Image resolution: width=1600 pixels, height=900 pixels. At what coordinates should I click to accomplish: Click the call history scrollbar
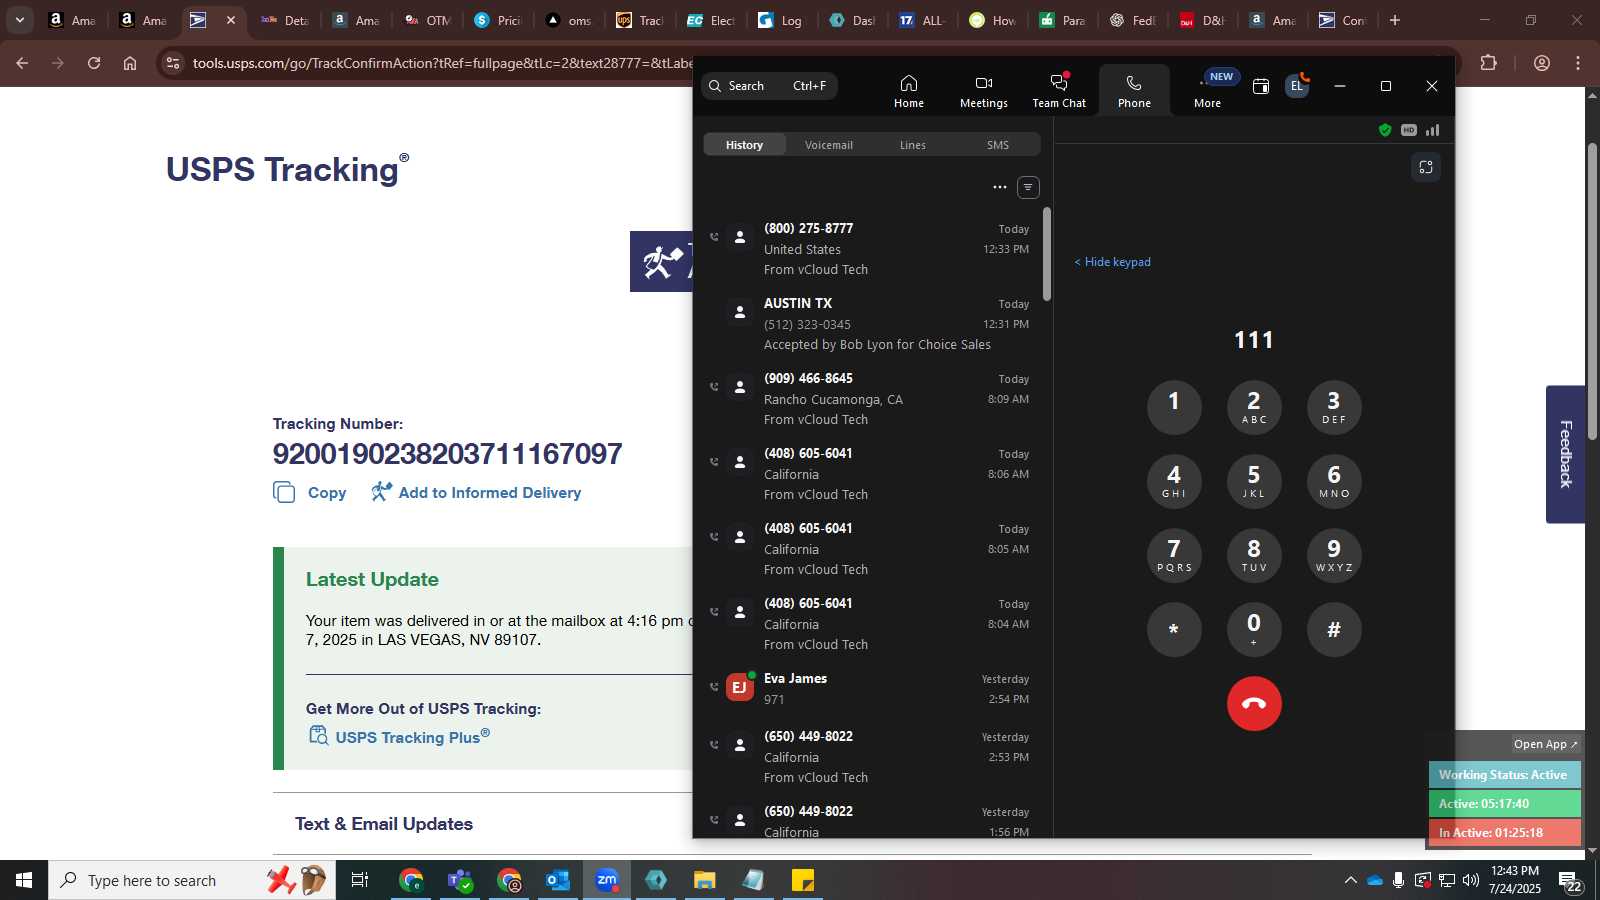pos(1046,255)
